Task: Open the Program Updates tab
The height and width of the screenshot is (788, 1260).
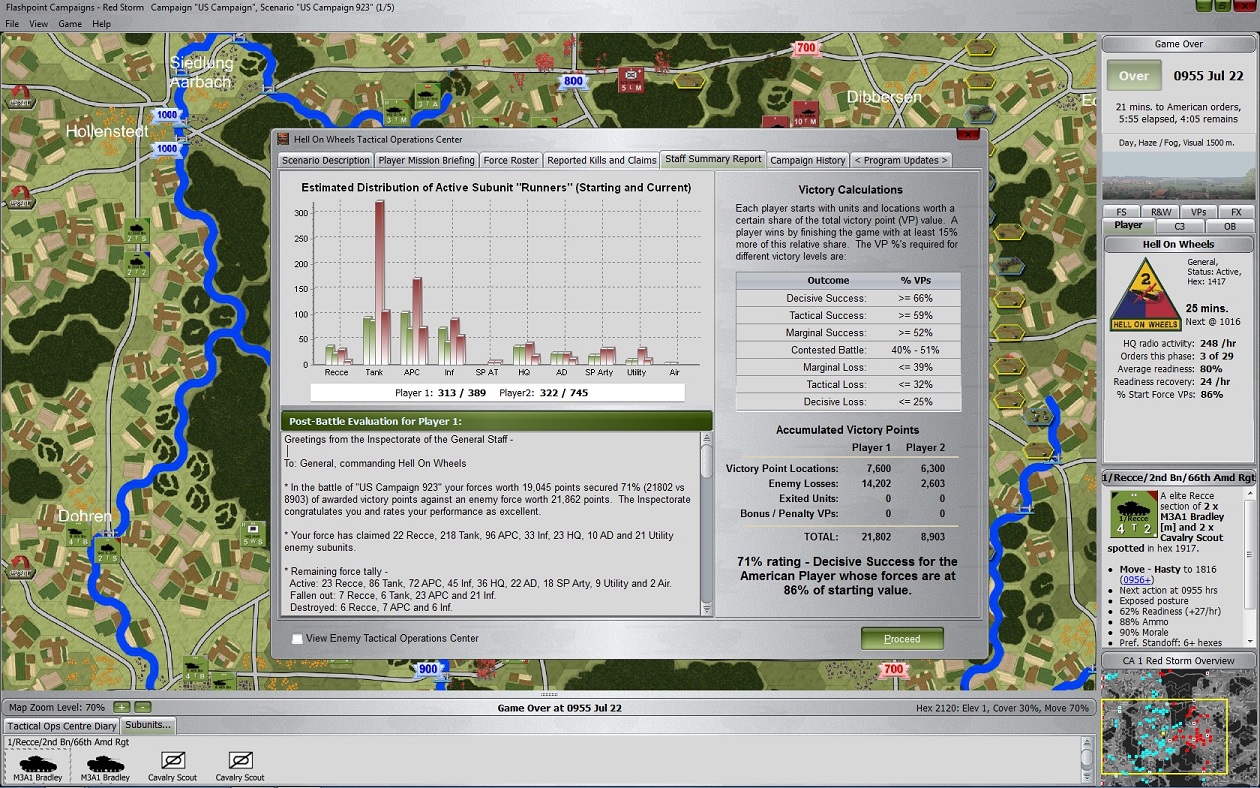Action: 900,160
